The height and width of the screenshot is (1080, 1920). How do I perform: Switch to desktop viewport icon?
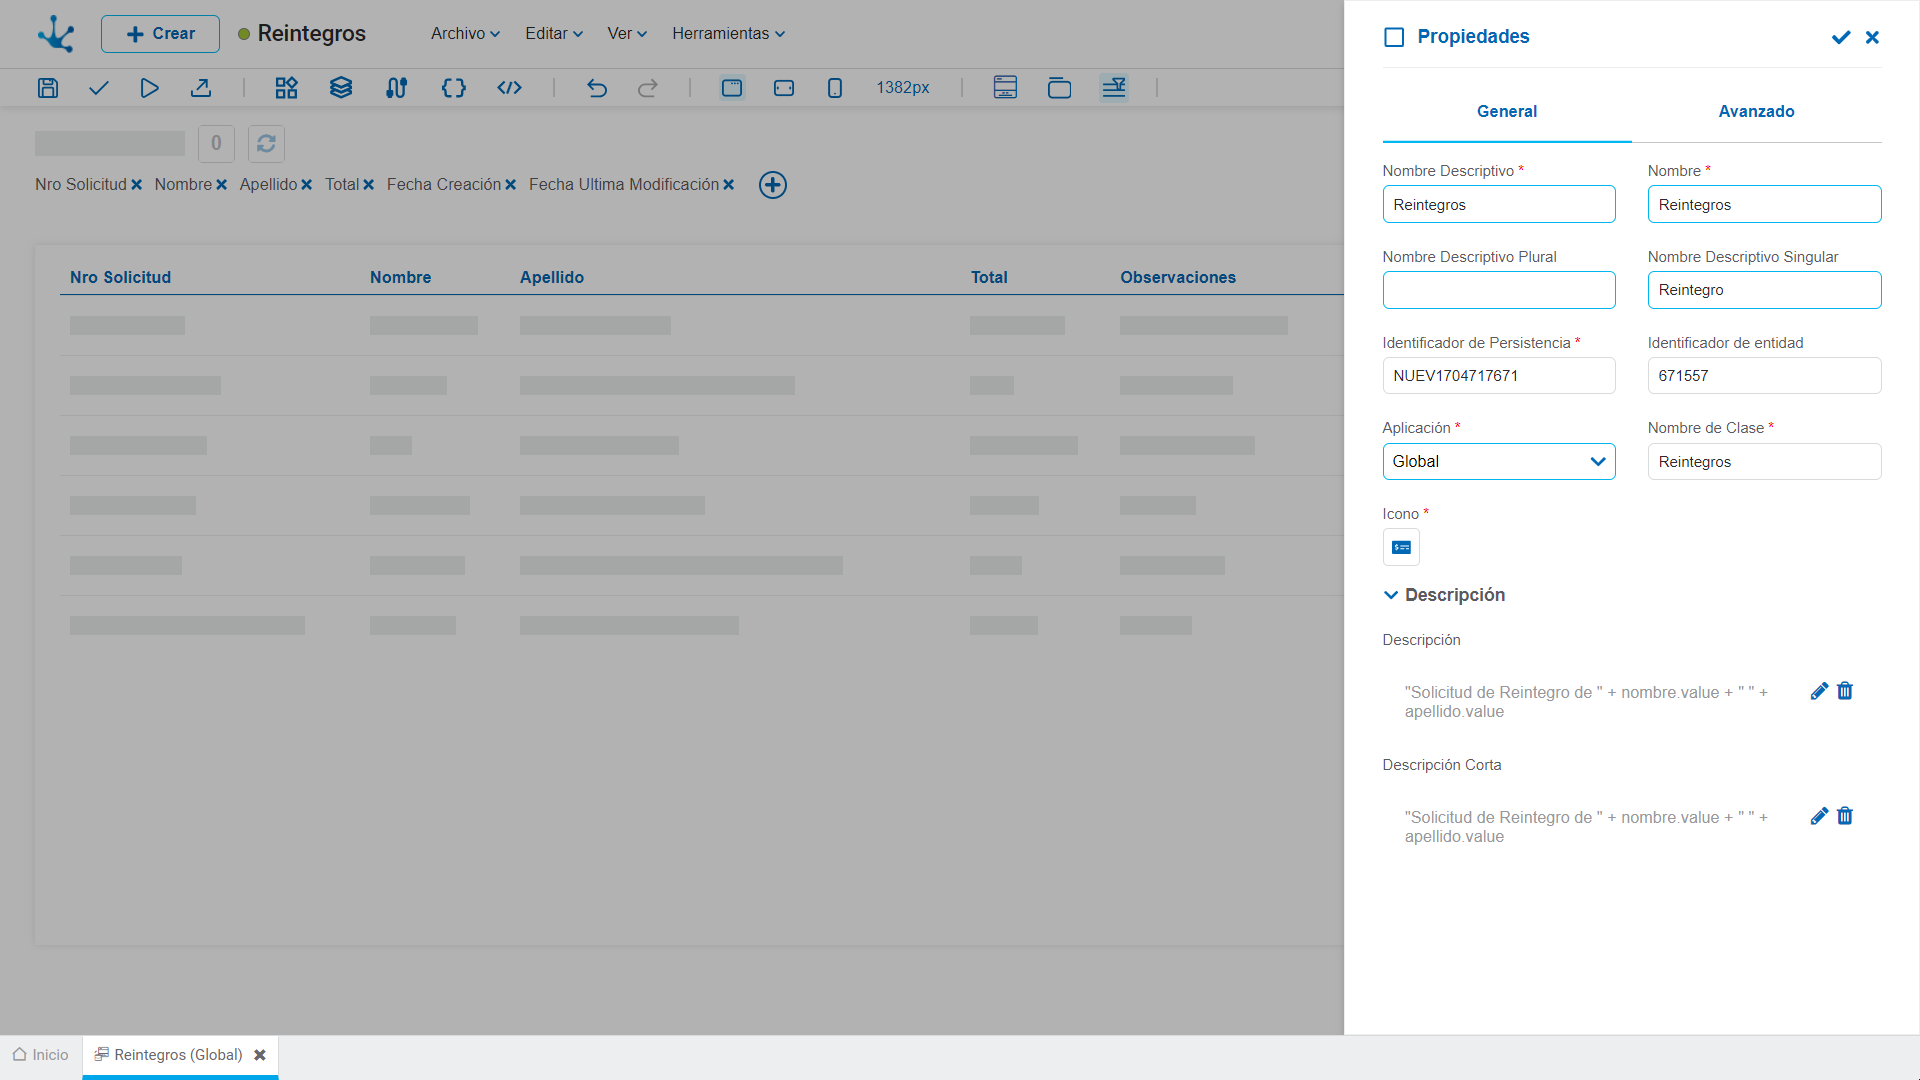[732, 88]
